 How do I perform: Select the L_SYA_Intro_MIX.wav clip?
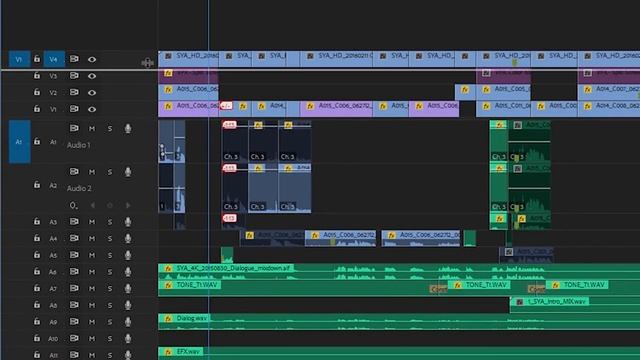(575, 305)
